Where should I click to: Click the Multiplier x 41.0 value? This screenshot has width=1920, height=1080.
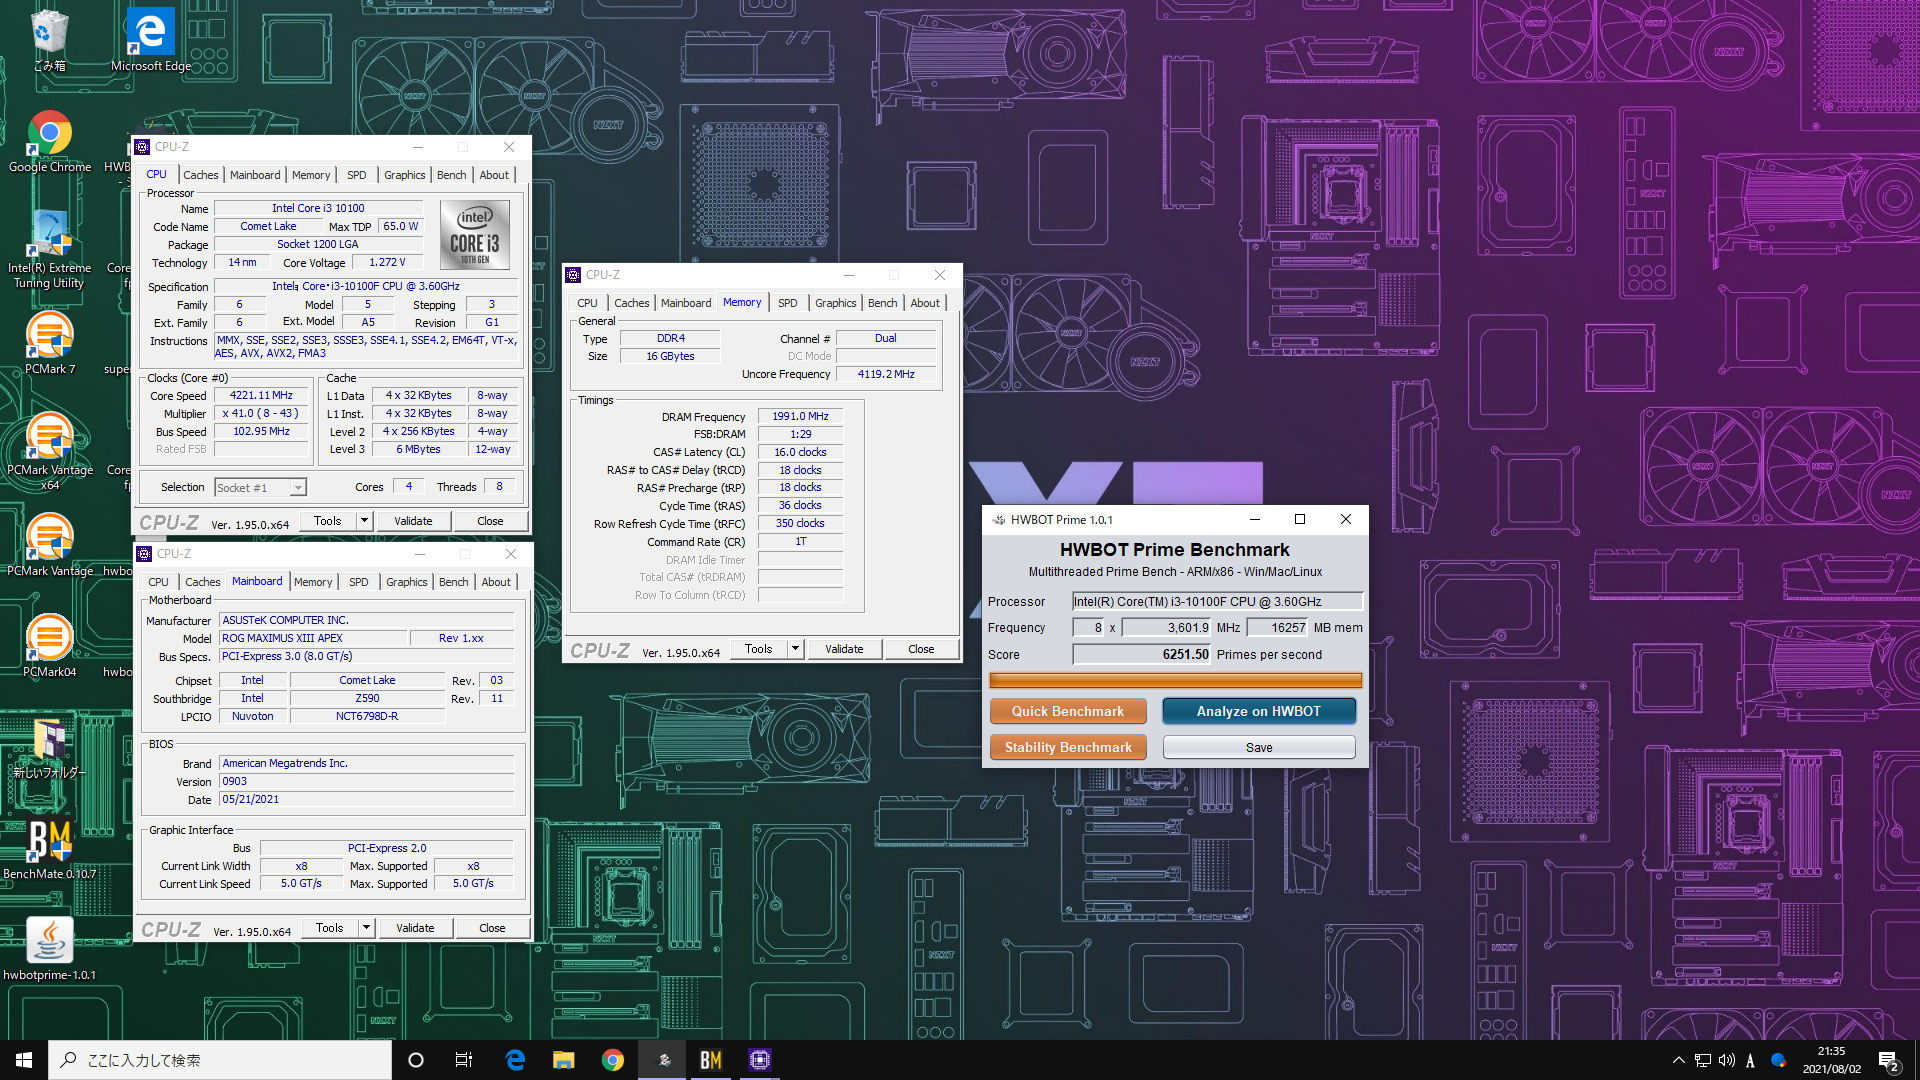(x=261, y=413)
